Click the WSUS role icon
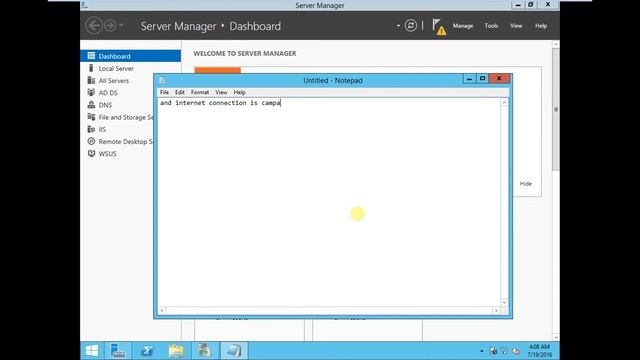 point(91,153)
